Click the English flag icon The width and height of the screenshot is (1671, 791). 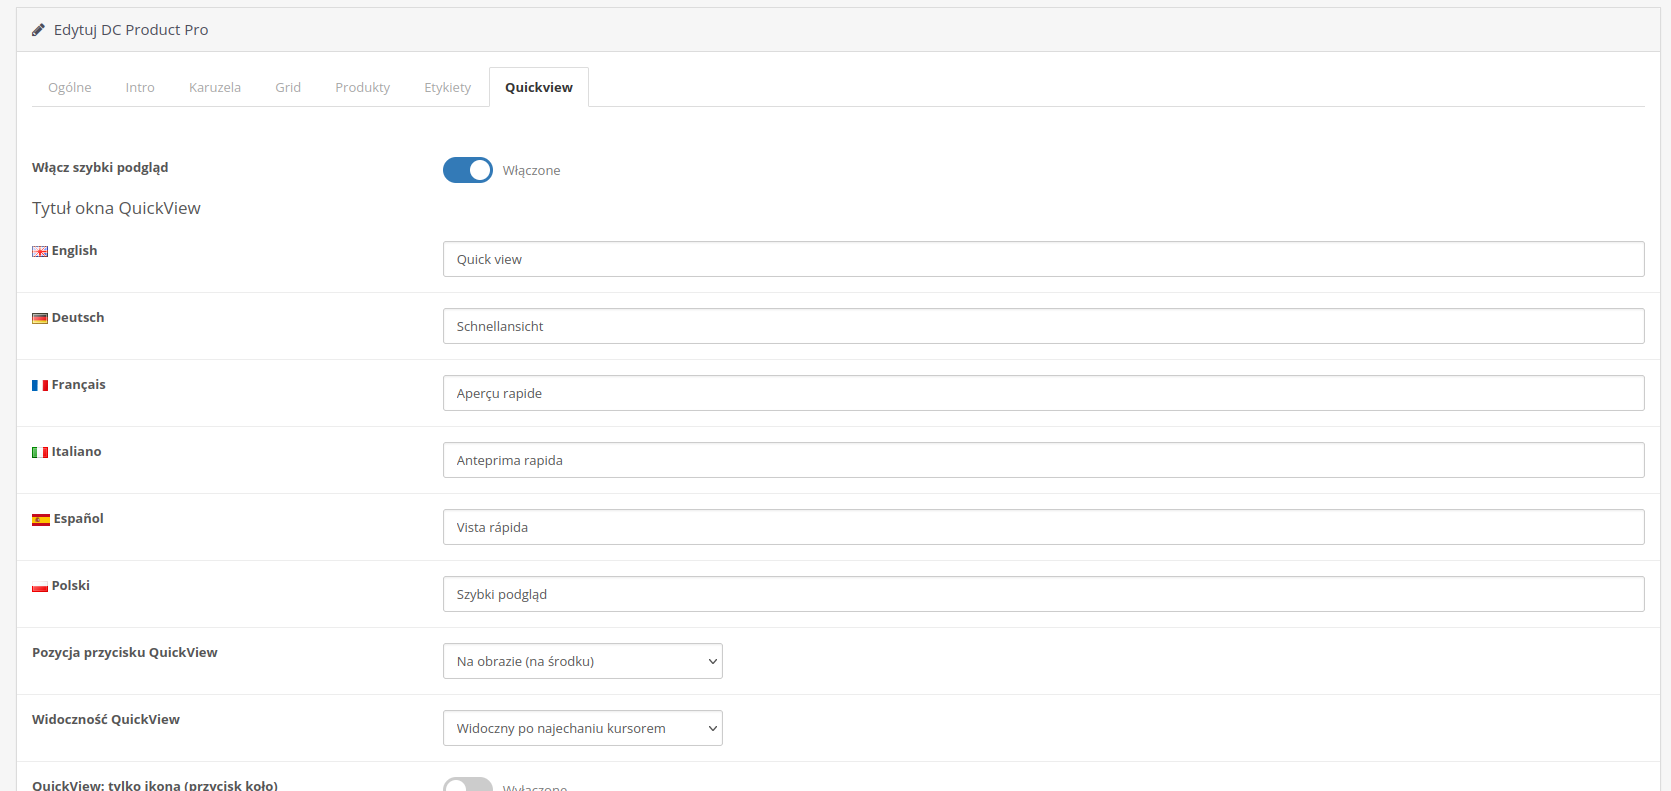pos(40,252)
